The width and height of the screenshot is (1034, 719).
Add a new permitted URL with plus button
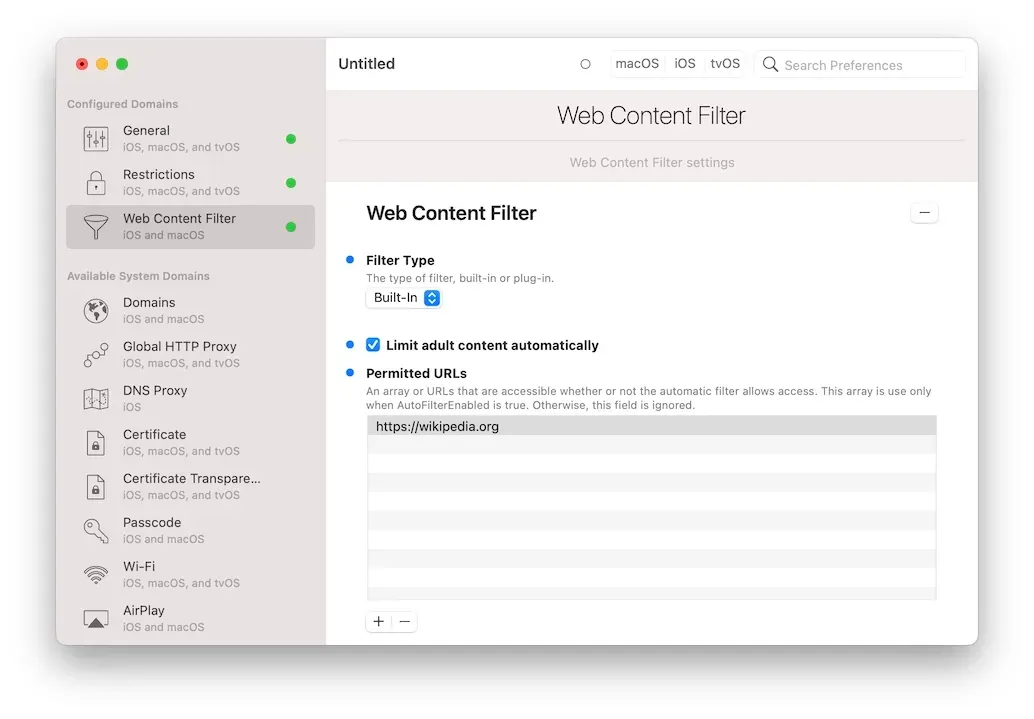[378, 621]
